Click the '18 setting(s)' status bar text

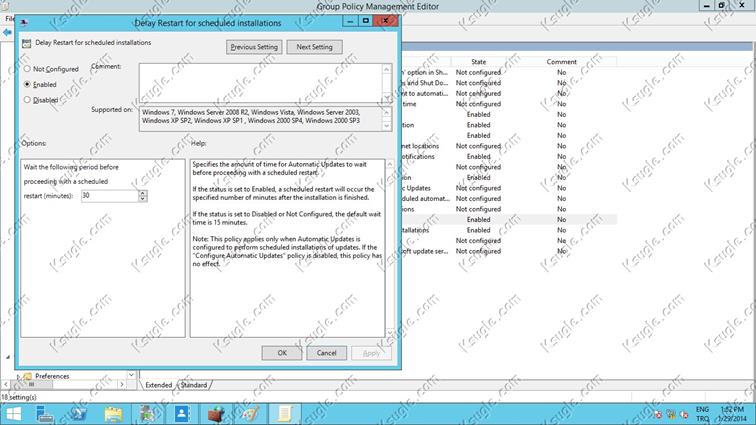click(18, 397)
